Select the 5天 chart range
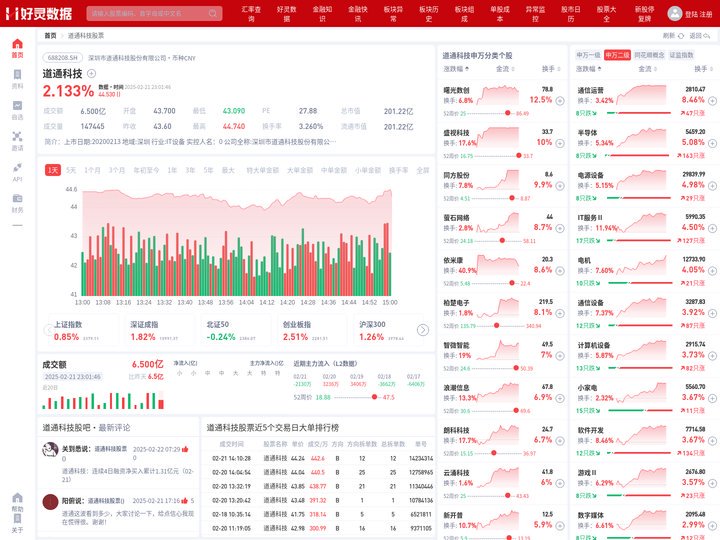This screenshot has height=540, width=720. (71, 170)
